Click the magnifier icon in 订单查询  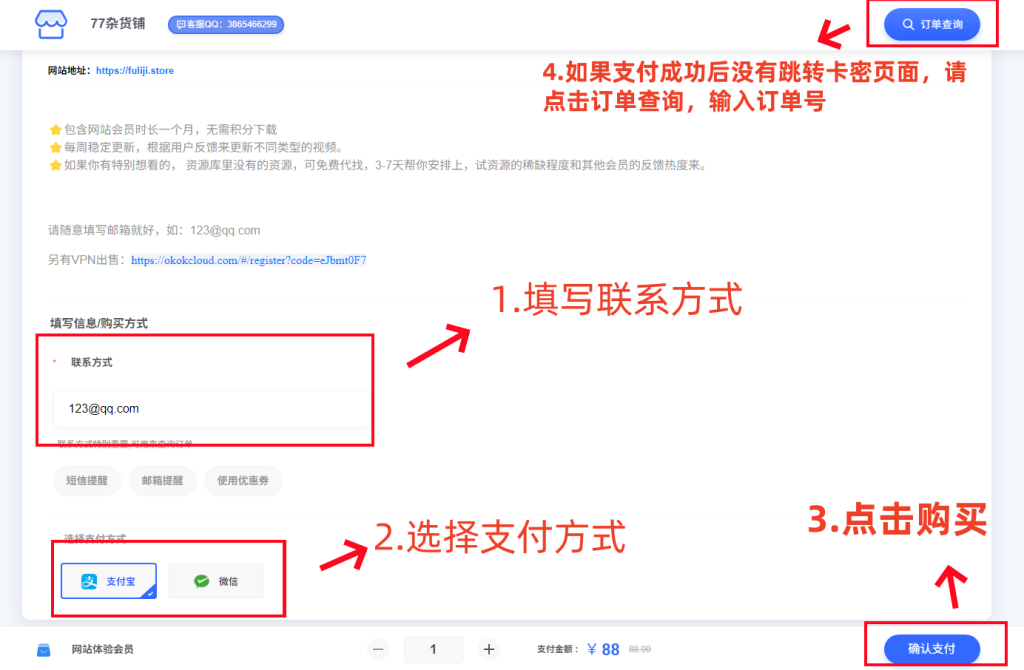(908, 24)
